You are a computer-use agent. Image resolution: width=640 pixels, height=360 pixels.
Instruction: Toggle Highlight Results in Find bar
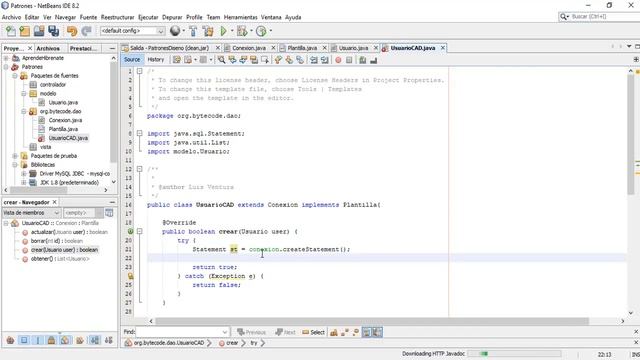367,332
